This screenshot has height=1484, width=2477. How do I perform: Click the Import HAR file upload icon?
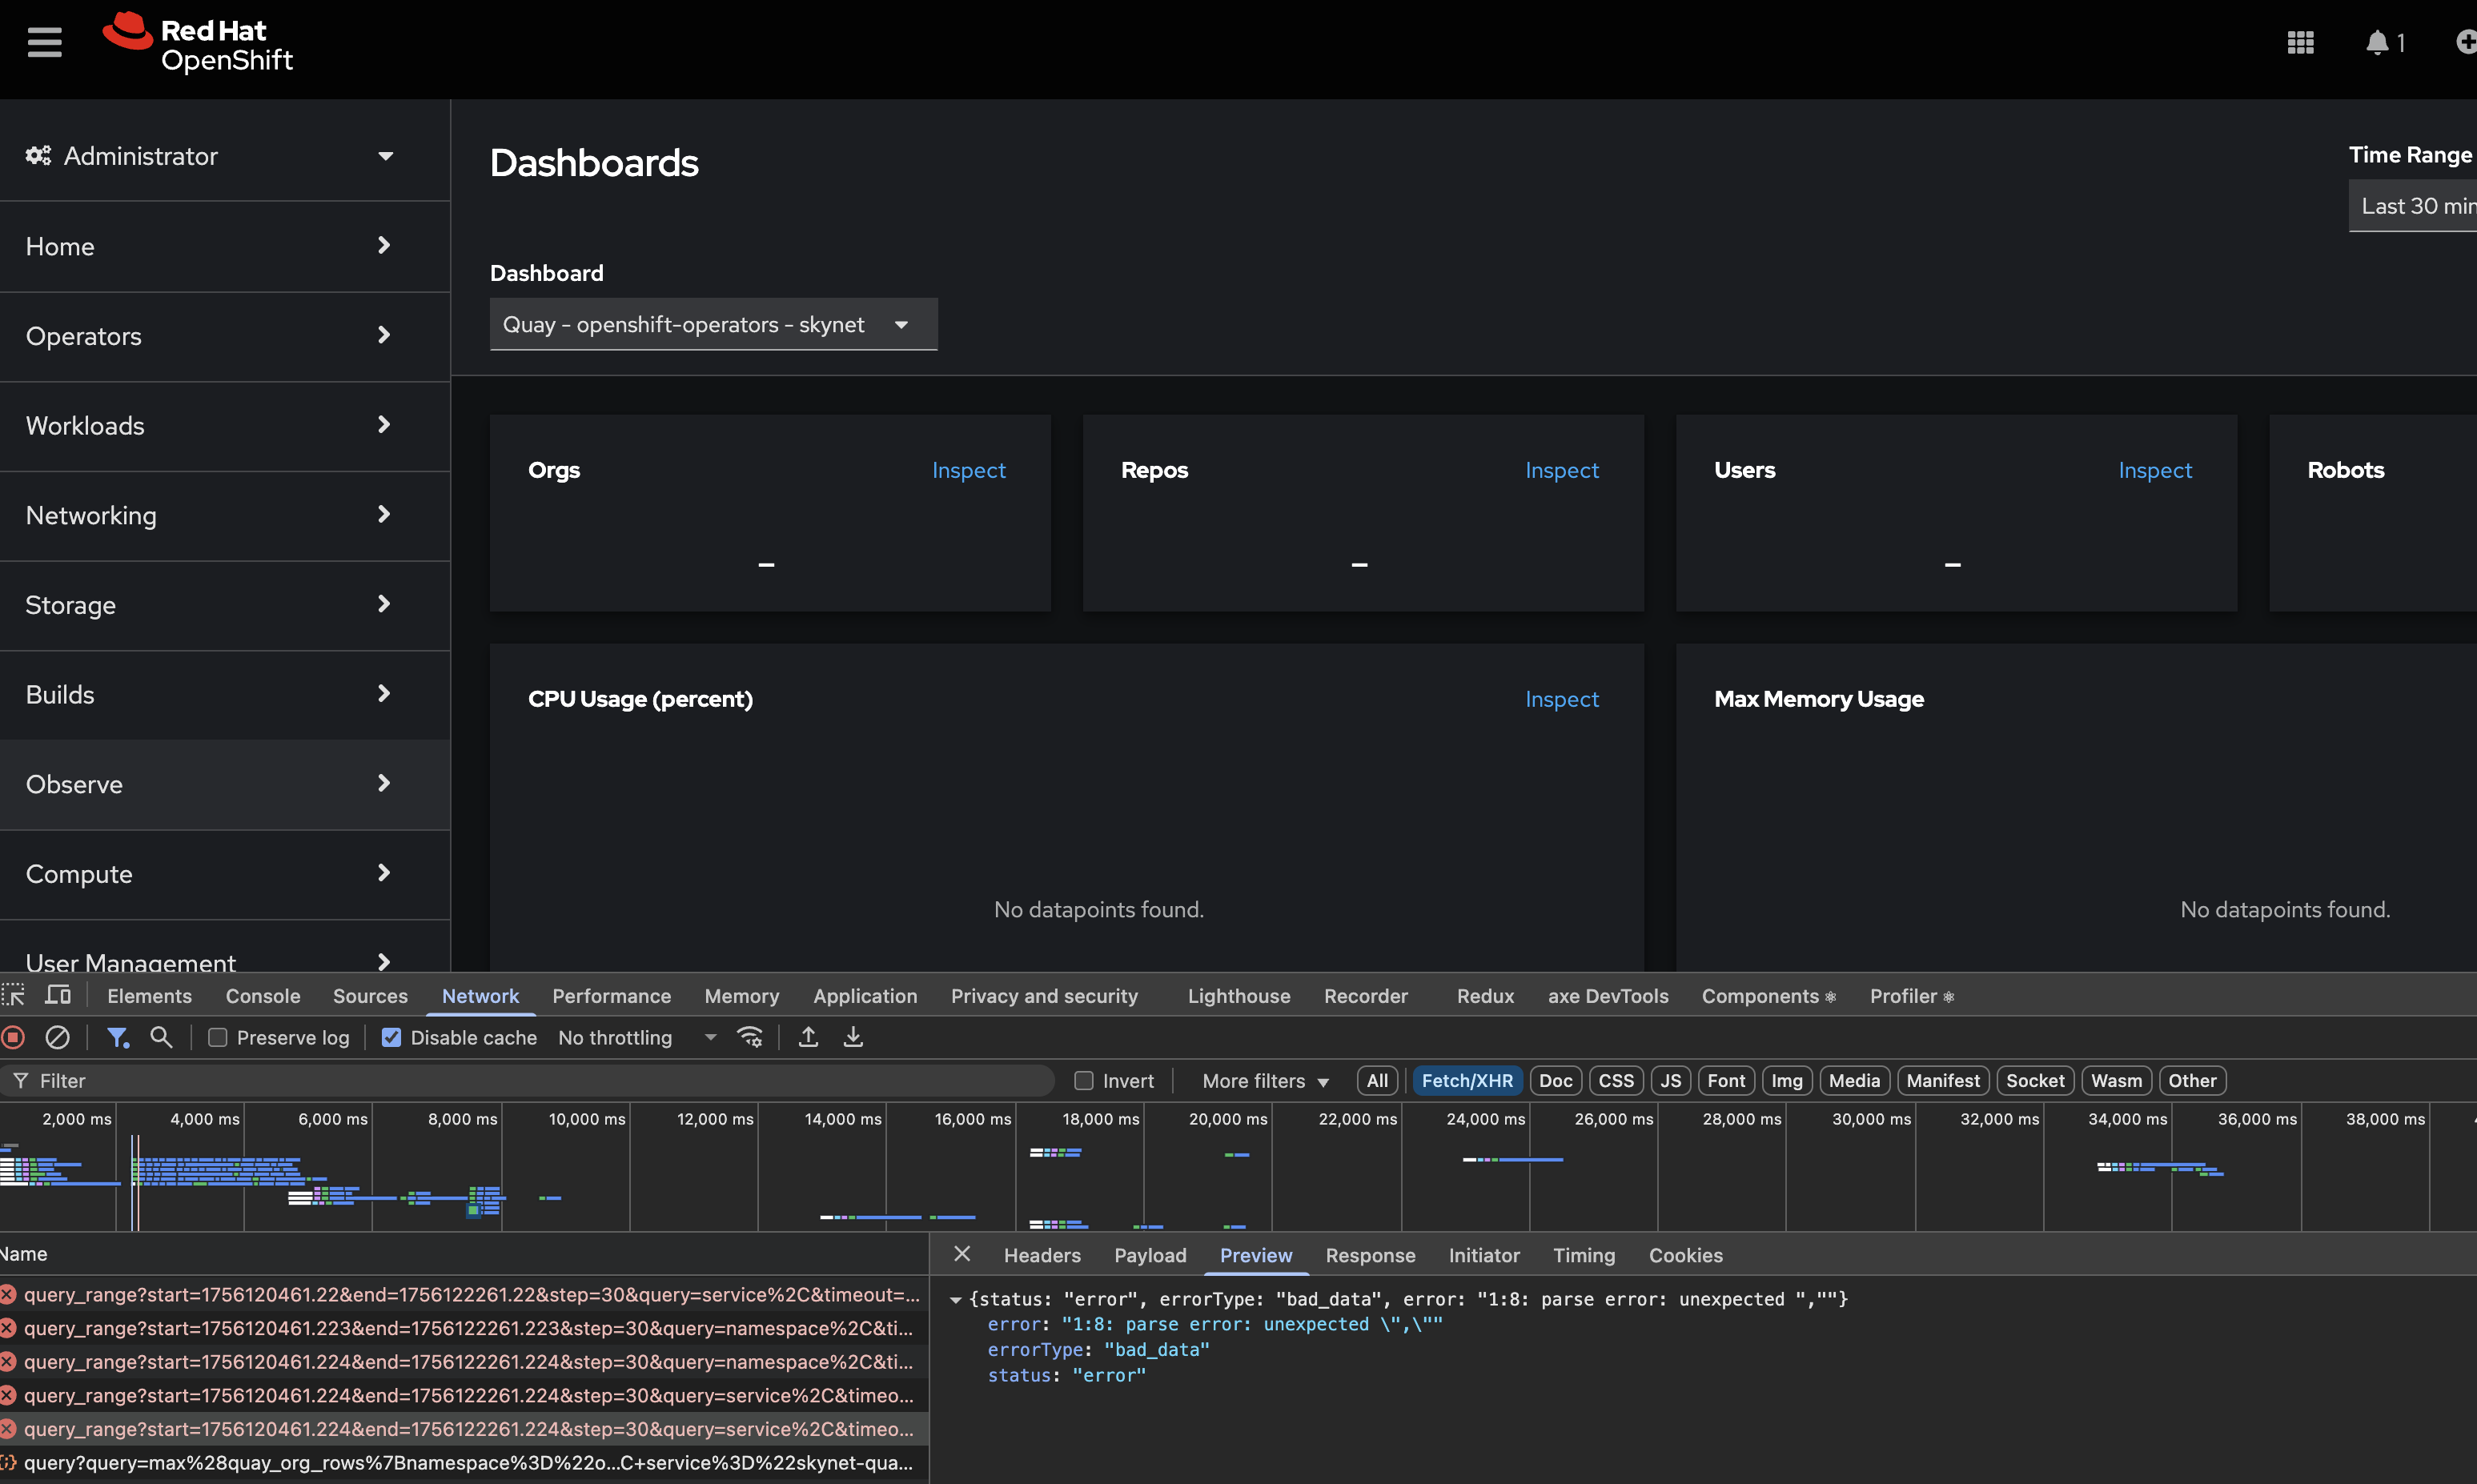[808, 1038]
